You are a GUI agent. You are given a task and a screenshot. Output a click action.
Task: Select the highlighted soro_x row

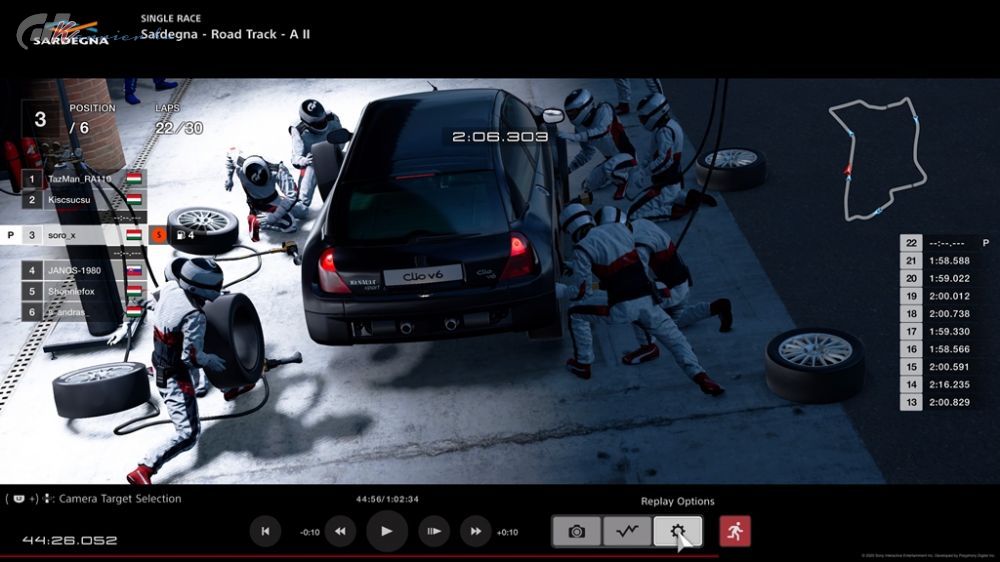click(x=73, y=235)
